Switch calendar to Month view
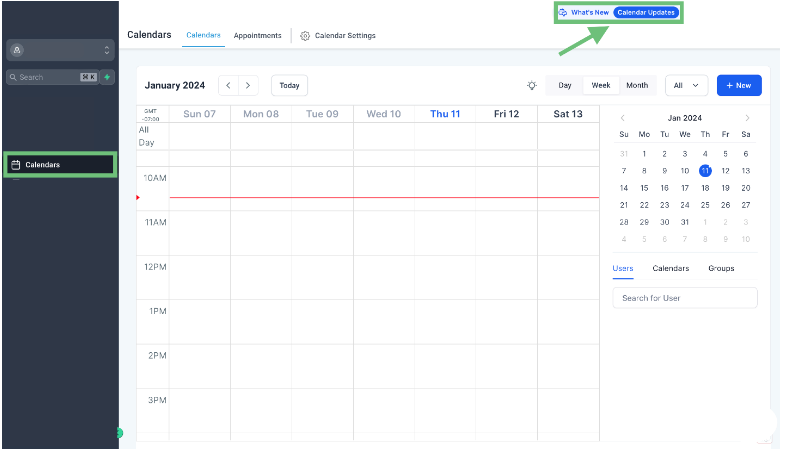 tap(637, 86)
